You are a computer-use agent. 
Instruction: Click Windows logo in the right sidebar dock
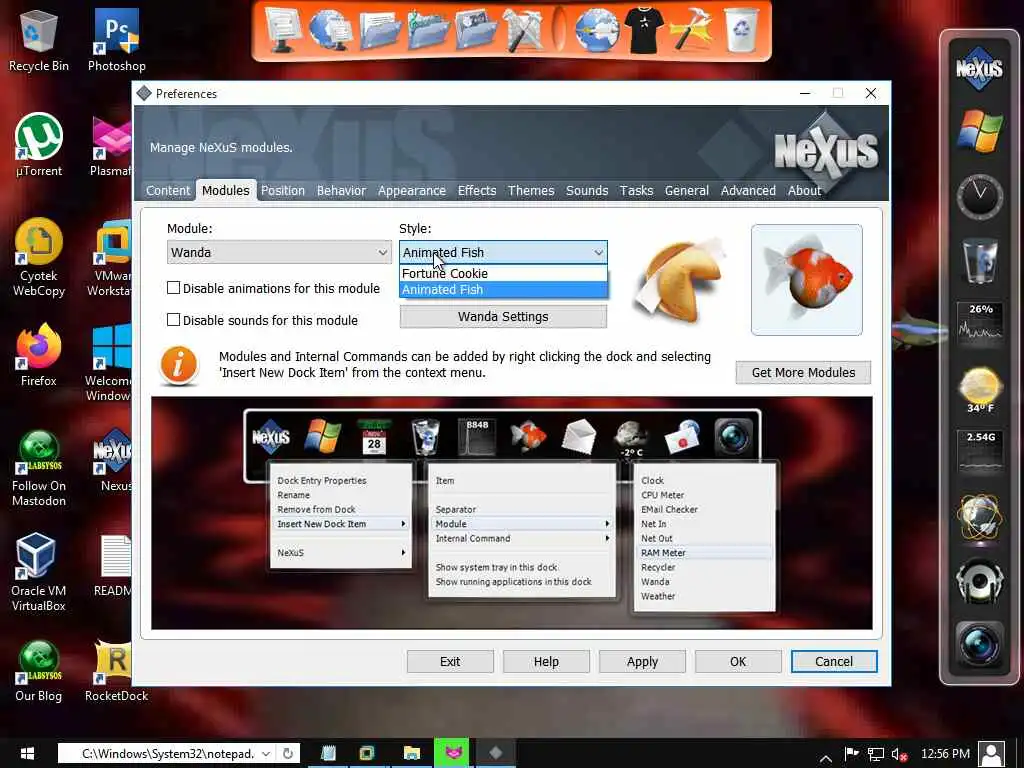(979, 131)
